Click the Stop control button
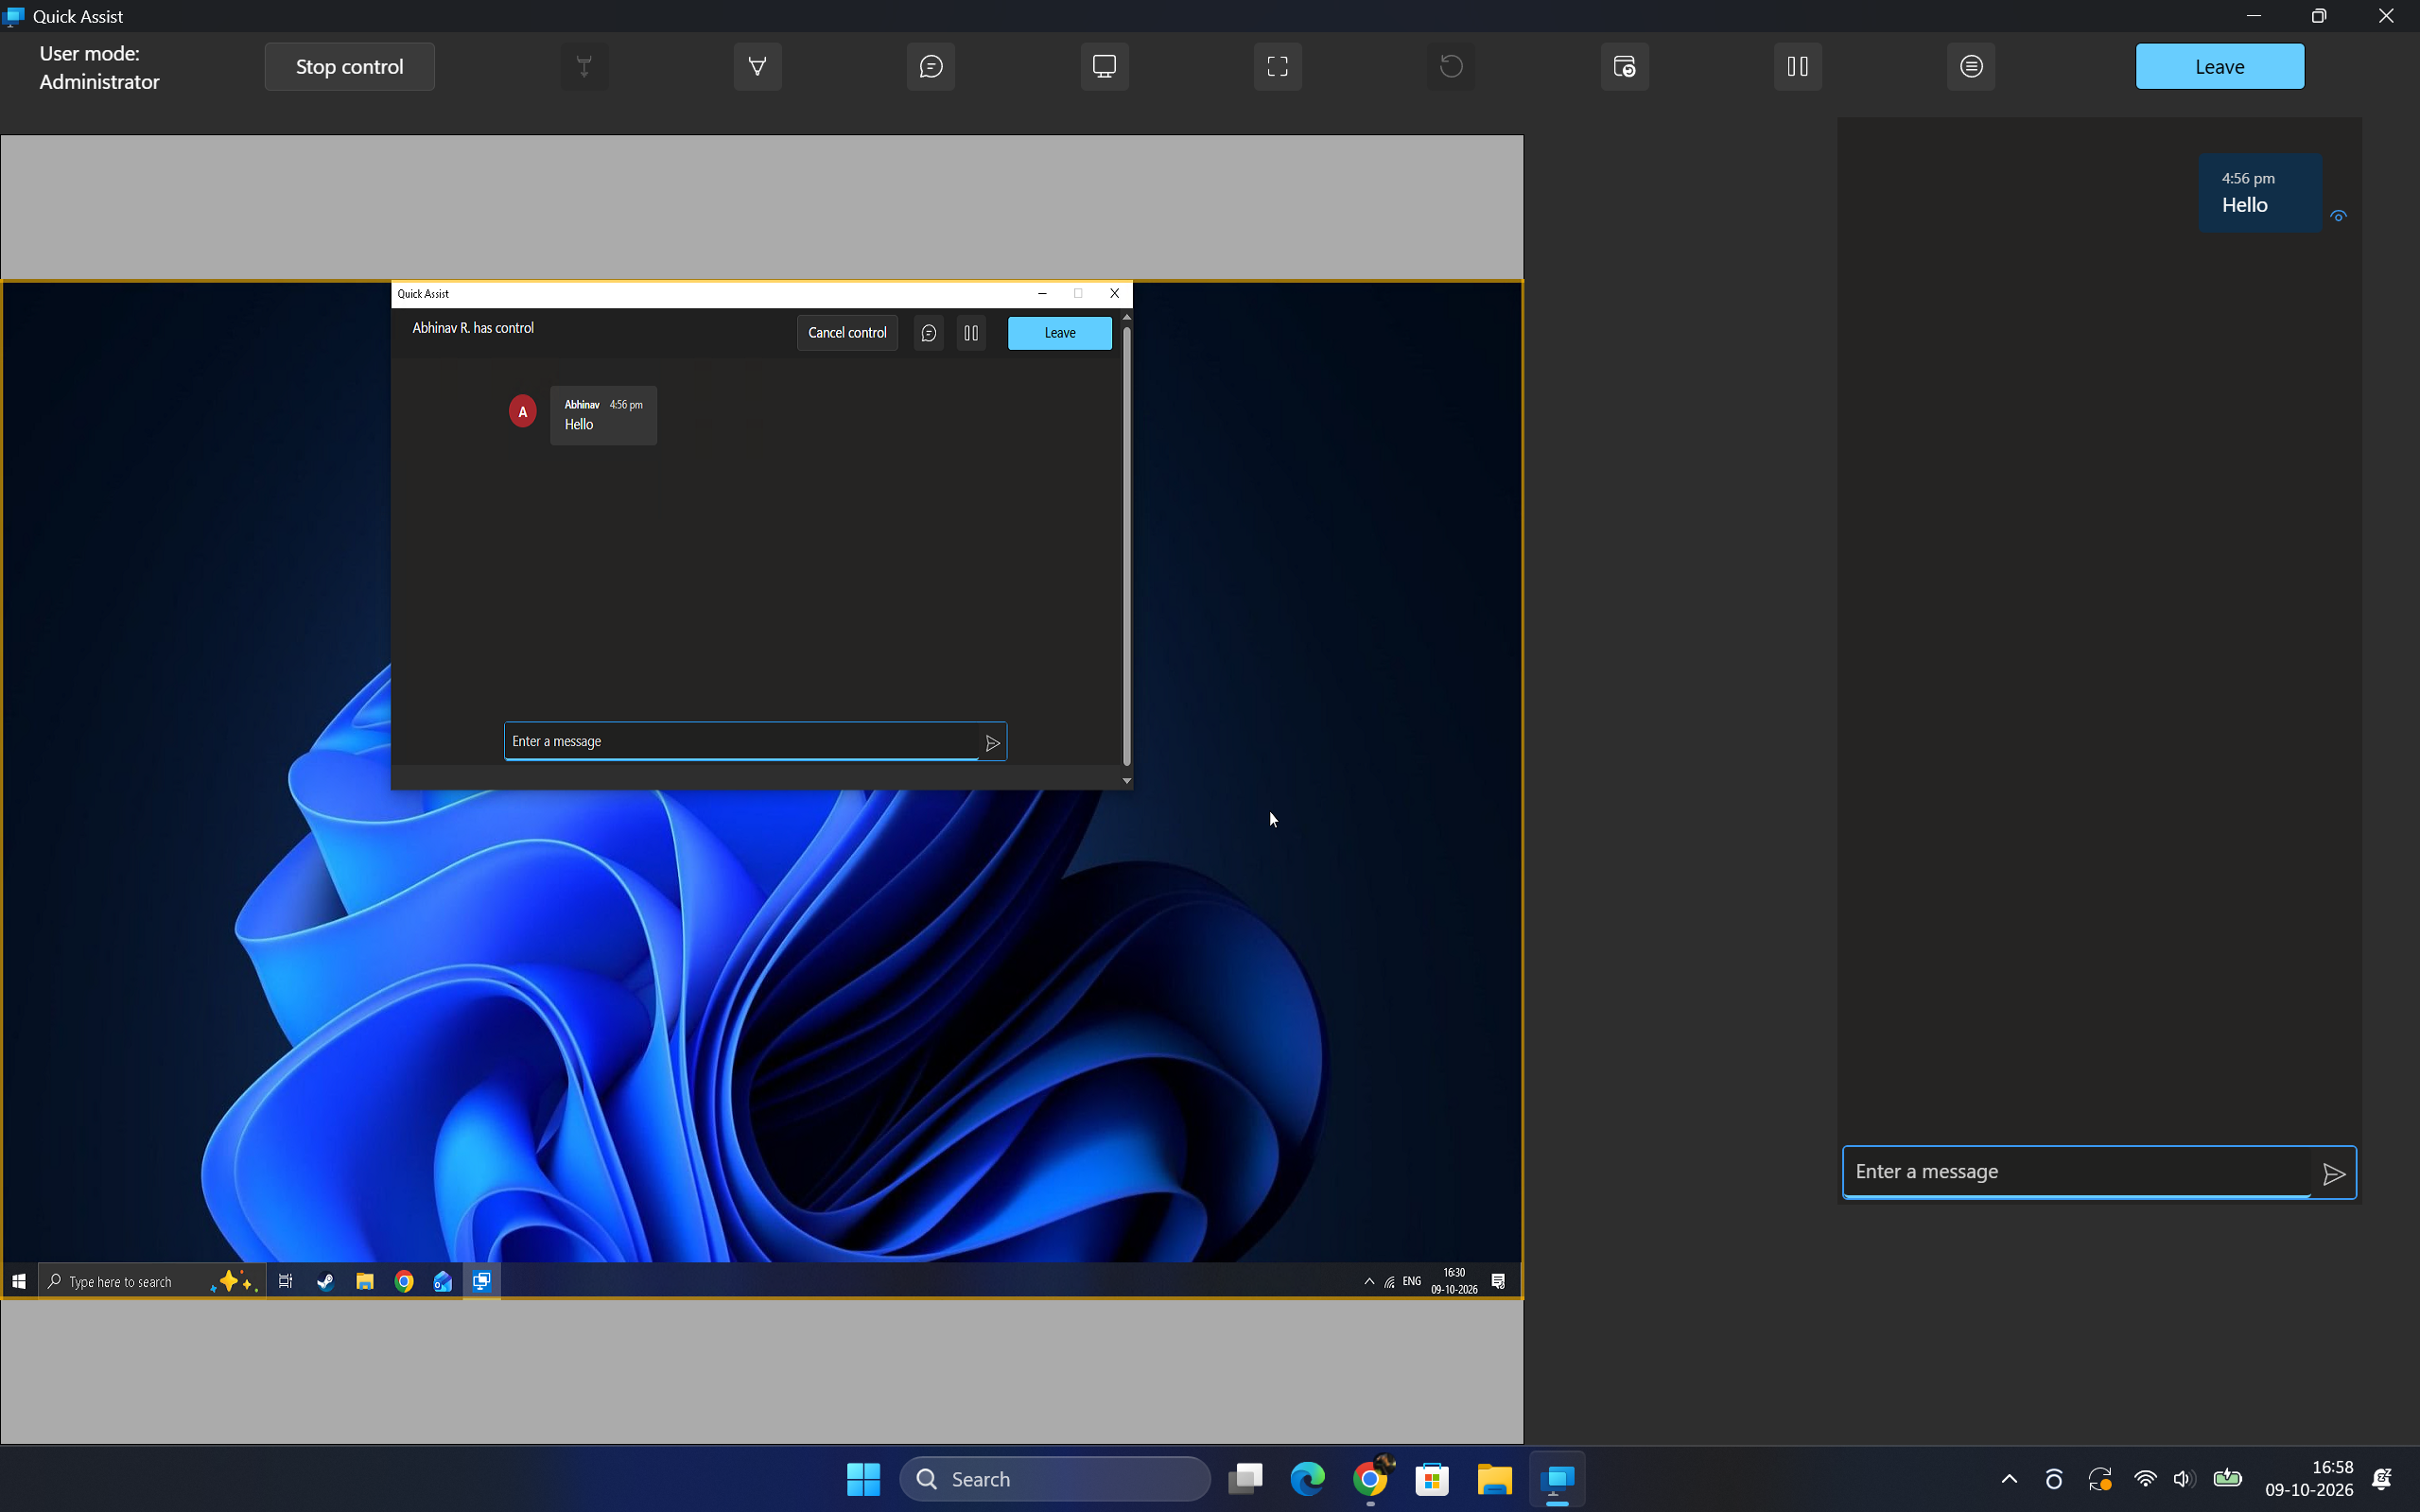Viewport: 2420px width, 1512px height. pyautogui.click(x=350, y=66)
